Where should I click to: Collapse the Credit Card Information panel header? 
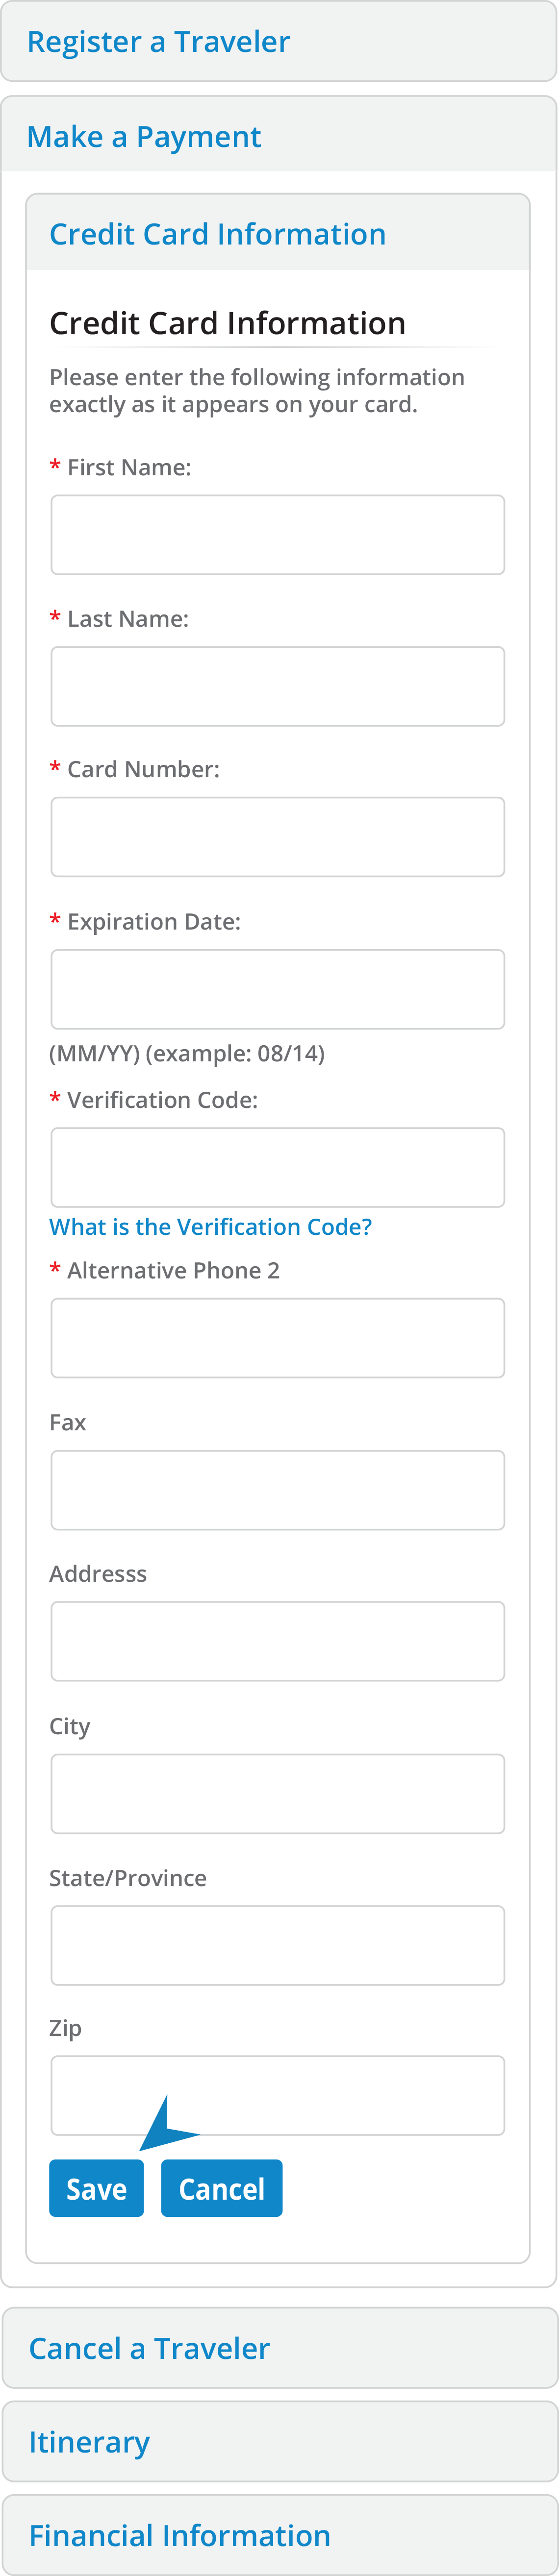click(217, 234)
